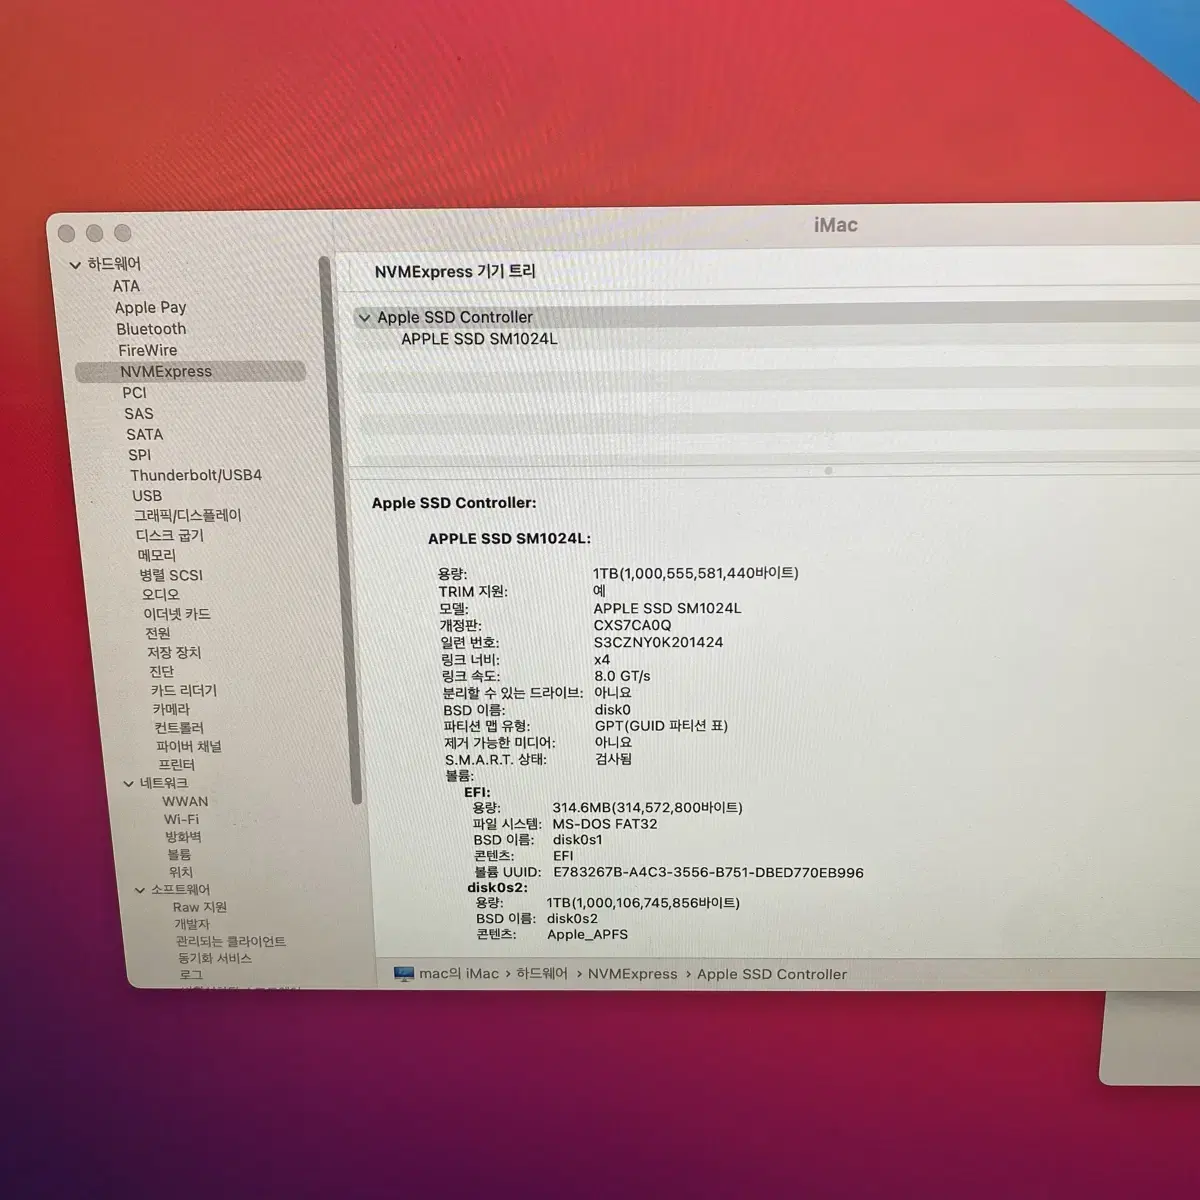The image size is (1200, 1200).
Task: Click the S.M.A.R.T. 상태 검사됨 value
Action: coord(613,760)
